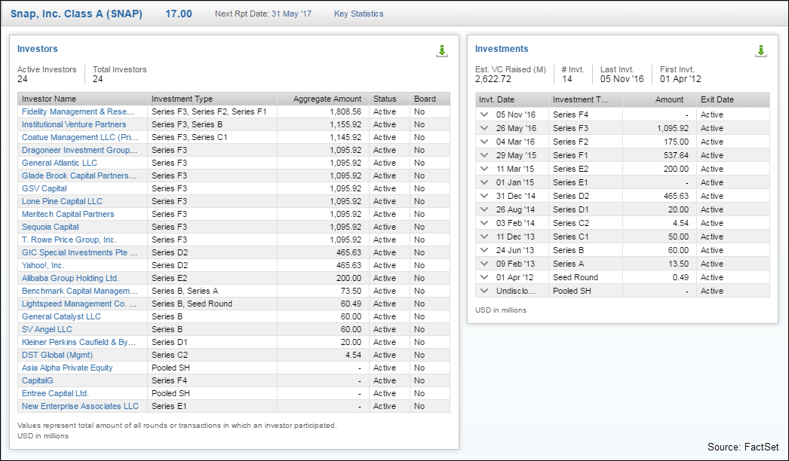Expand the 26 Aug '14 Series D1 row
789x461 pixels.
click(x=484, y=209)
